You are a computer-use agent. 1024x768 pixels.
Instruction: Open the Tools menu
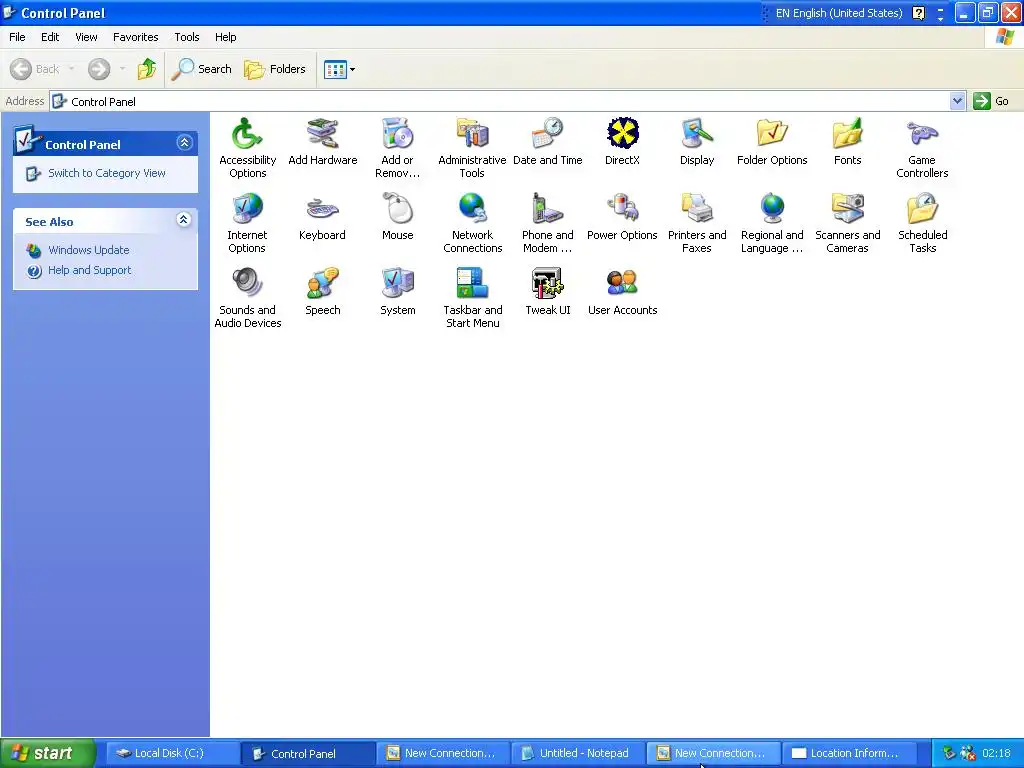187,37
